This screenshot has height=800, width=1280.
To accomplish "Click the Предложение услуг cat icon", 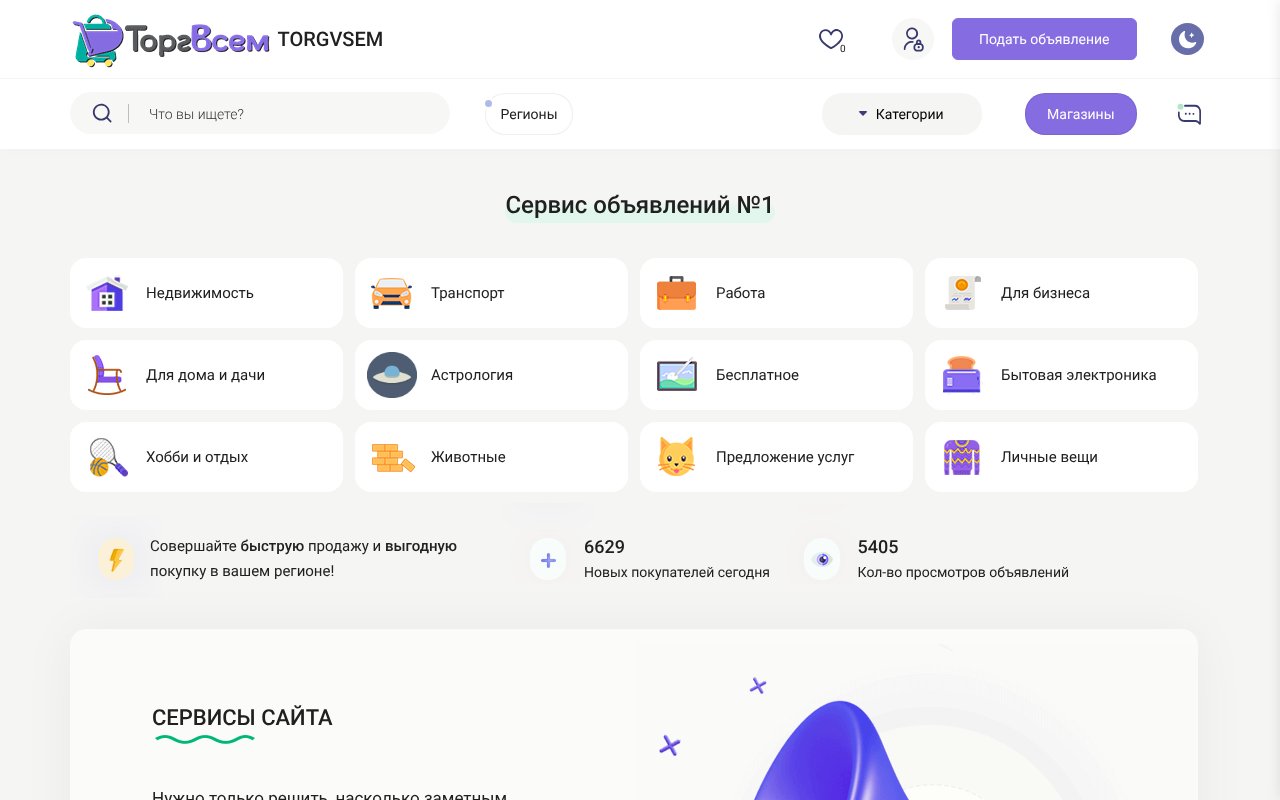I will pyautogui.click(x=677, y=457).
